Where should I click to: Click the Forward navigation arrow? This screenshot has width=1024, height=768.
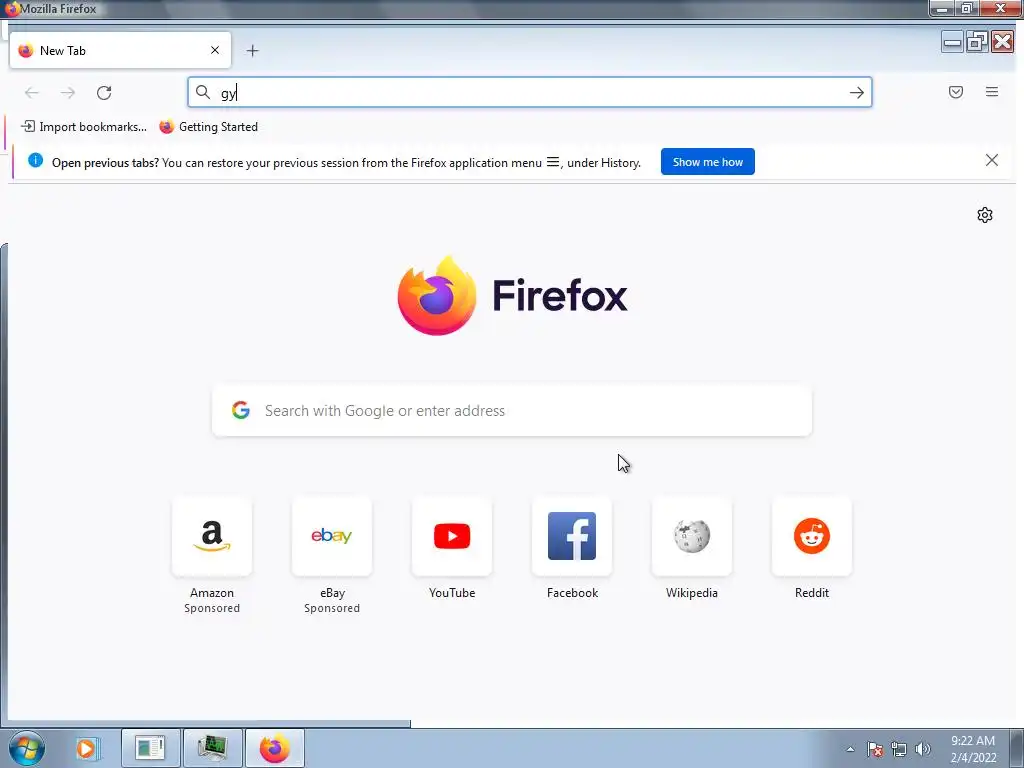pos(68,93)
